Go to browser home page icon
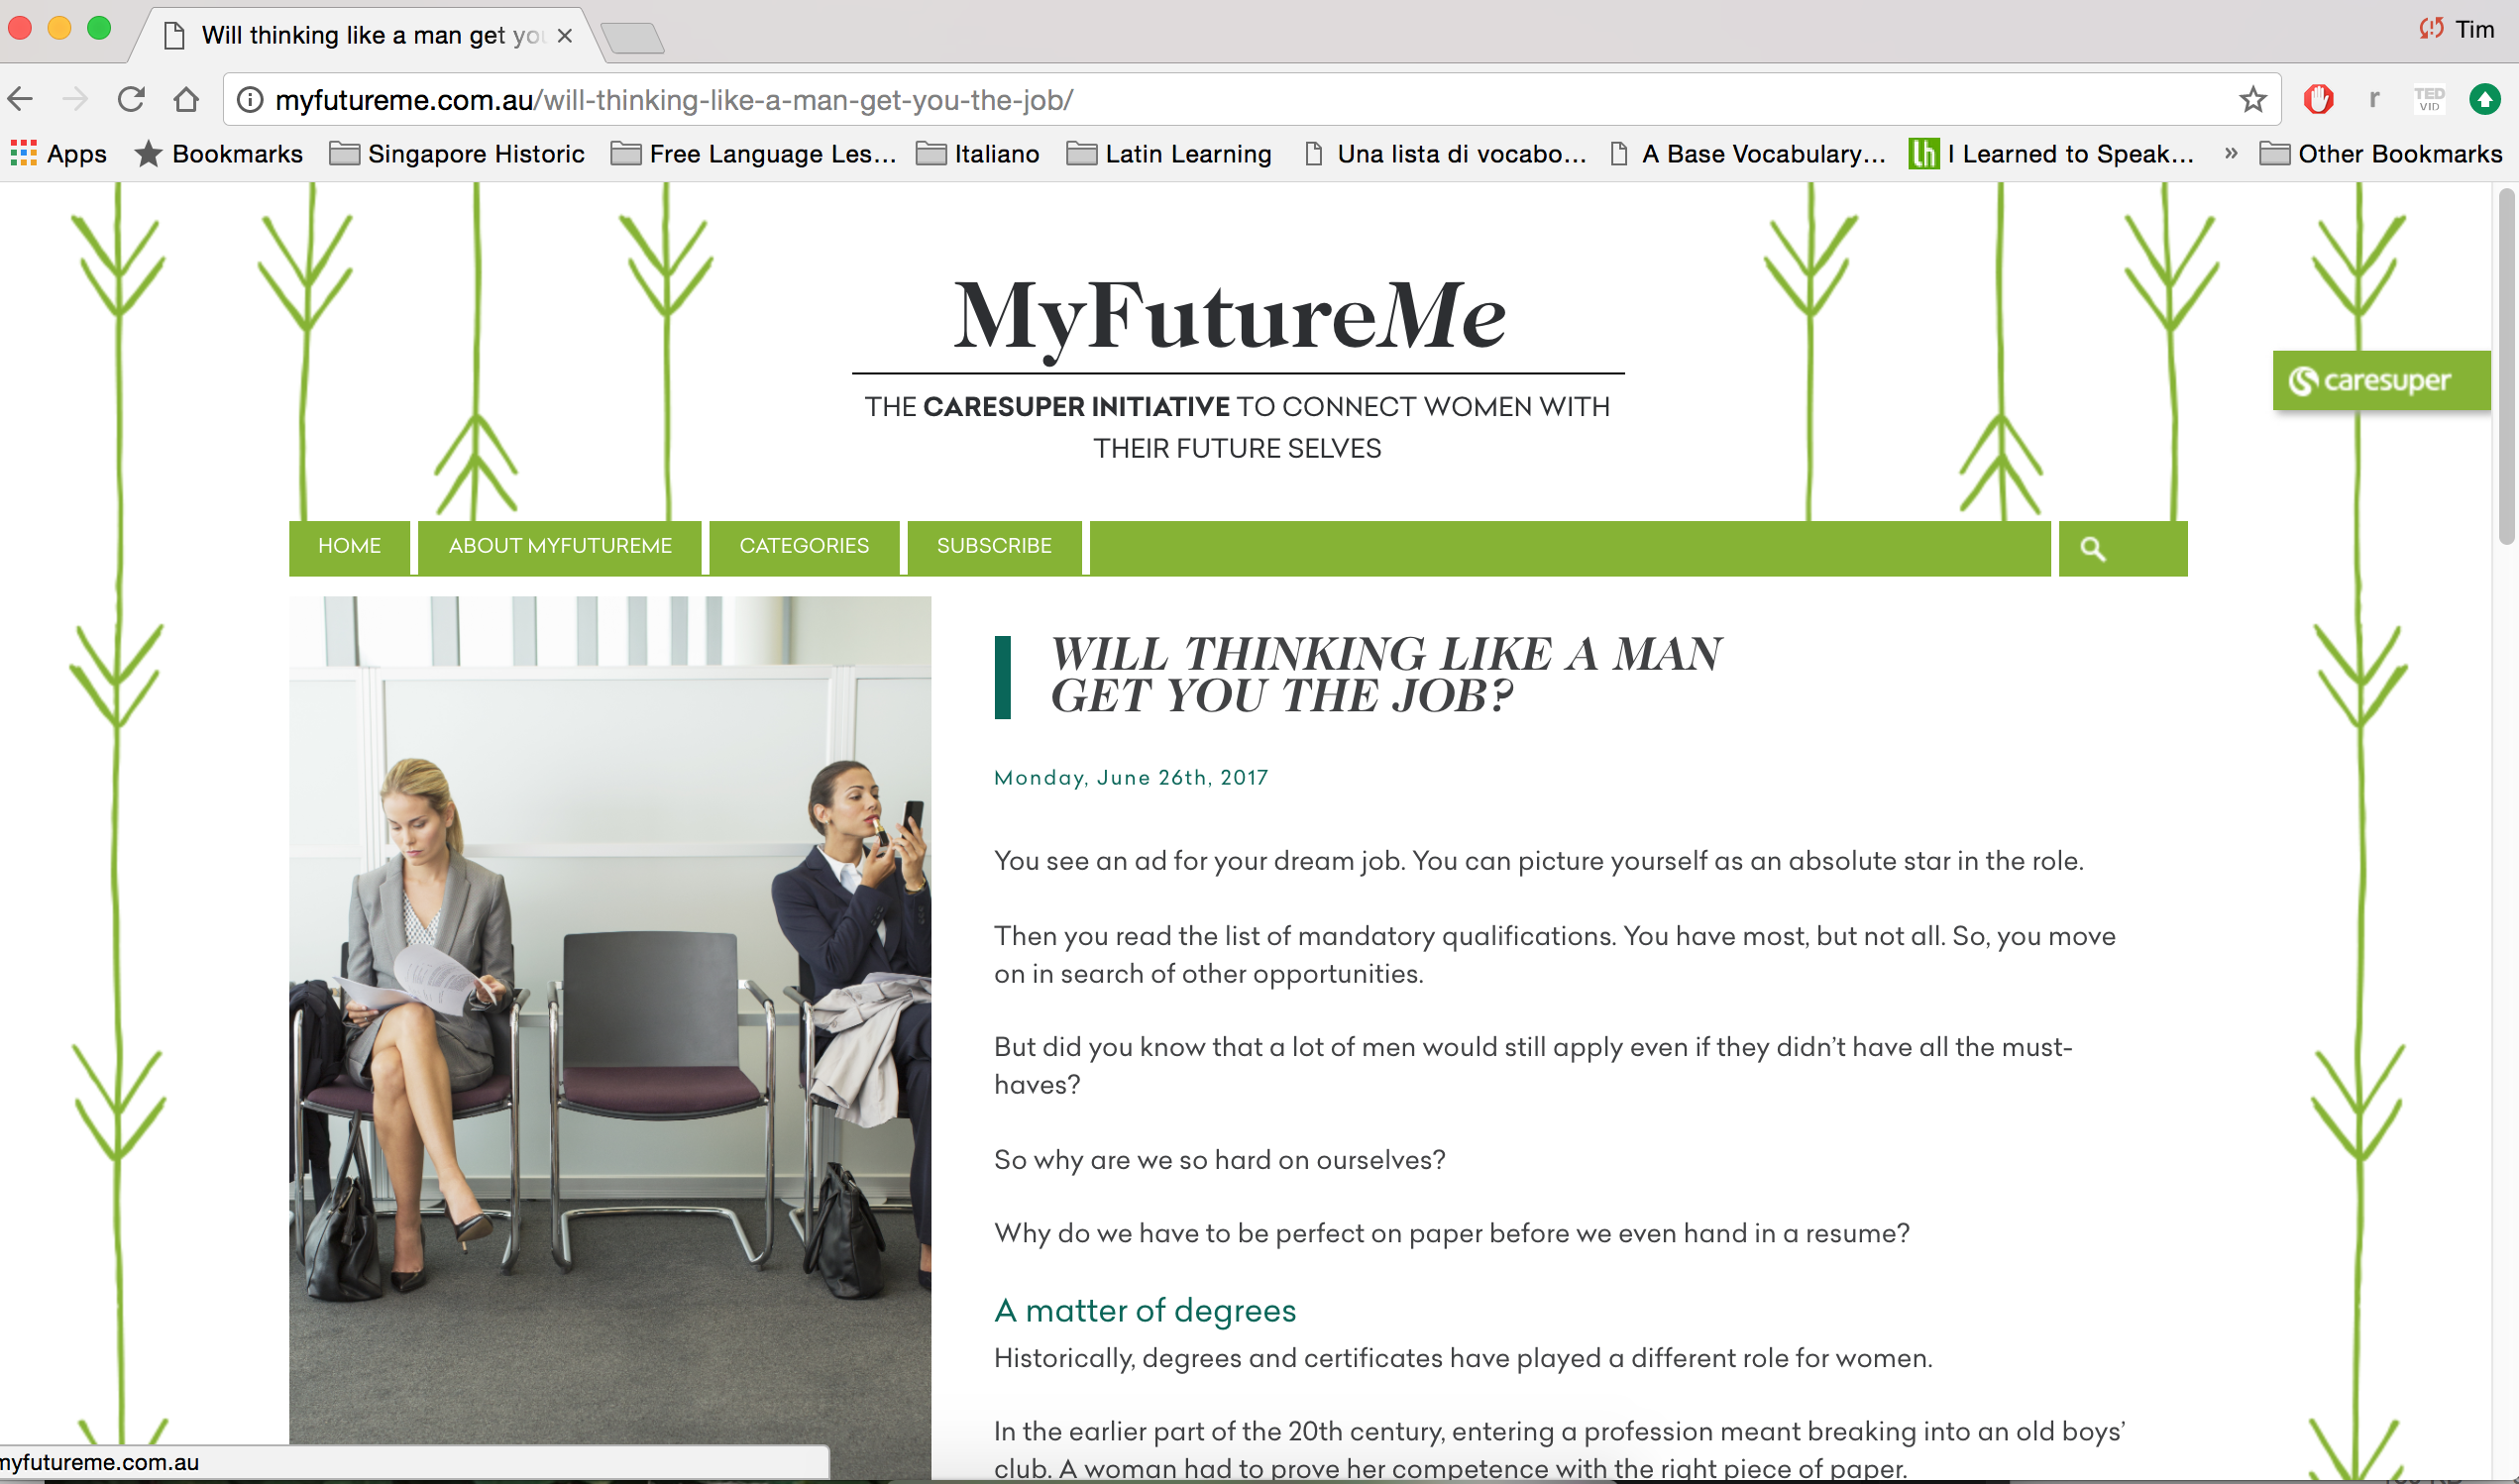The image size is (2519, 1484). (186, 99)
